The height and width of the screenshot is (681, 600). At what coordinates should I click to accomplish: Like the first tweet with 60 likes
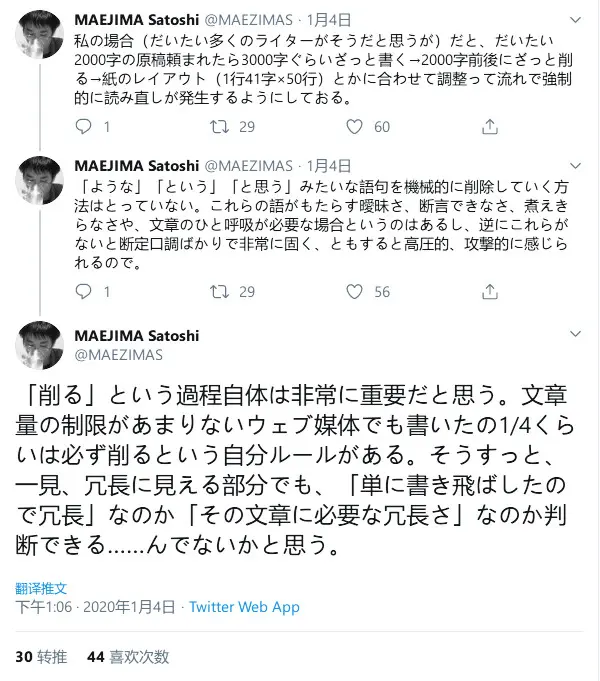[353, 127]
